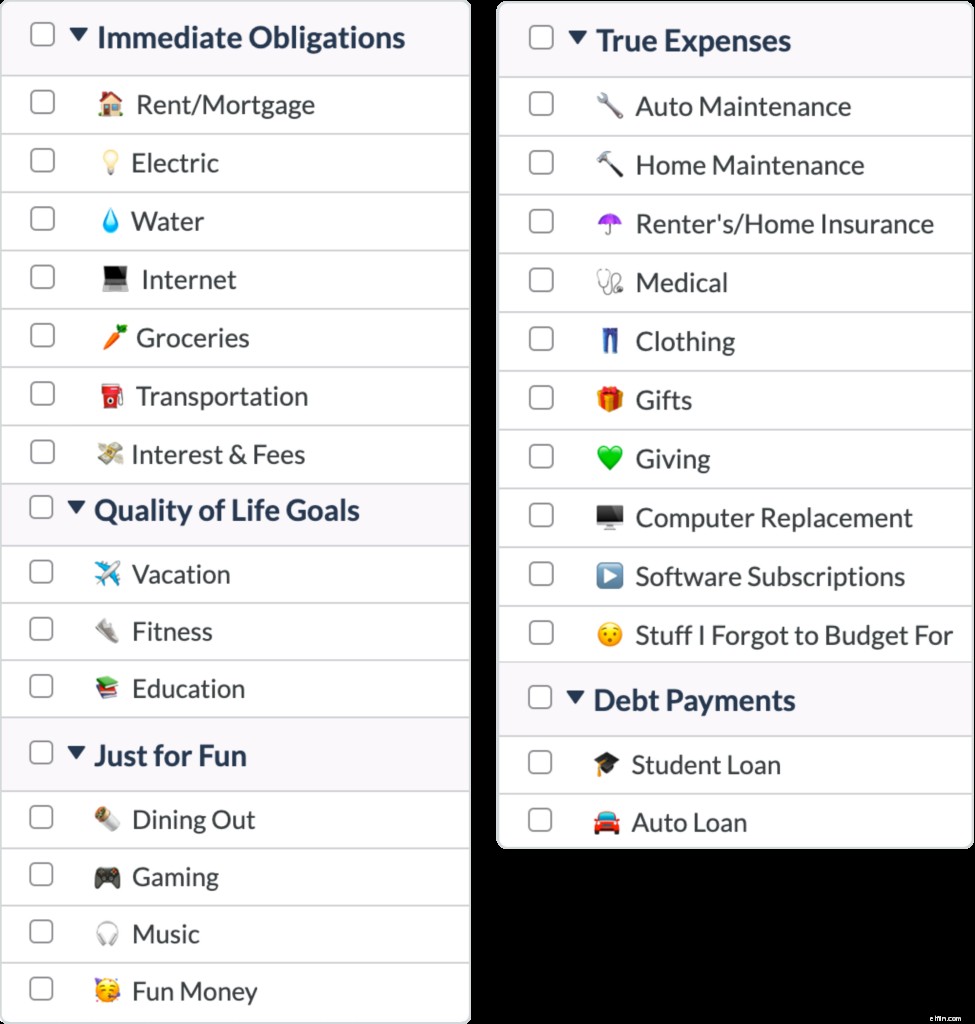Image resolution: width=975 pixels, height=1024 pixels.
Task: Click the stethoscope icon next to Medical
Action: coord(609,282)
